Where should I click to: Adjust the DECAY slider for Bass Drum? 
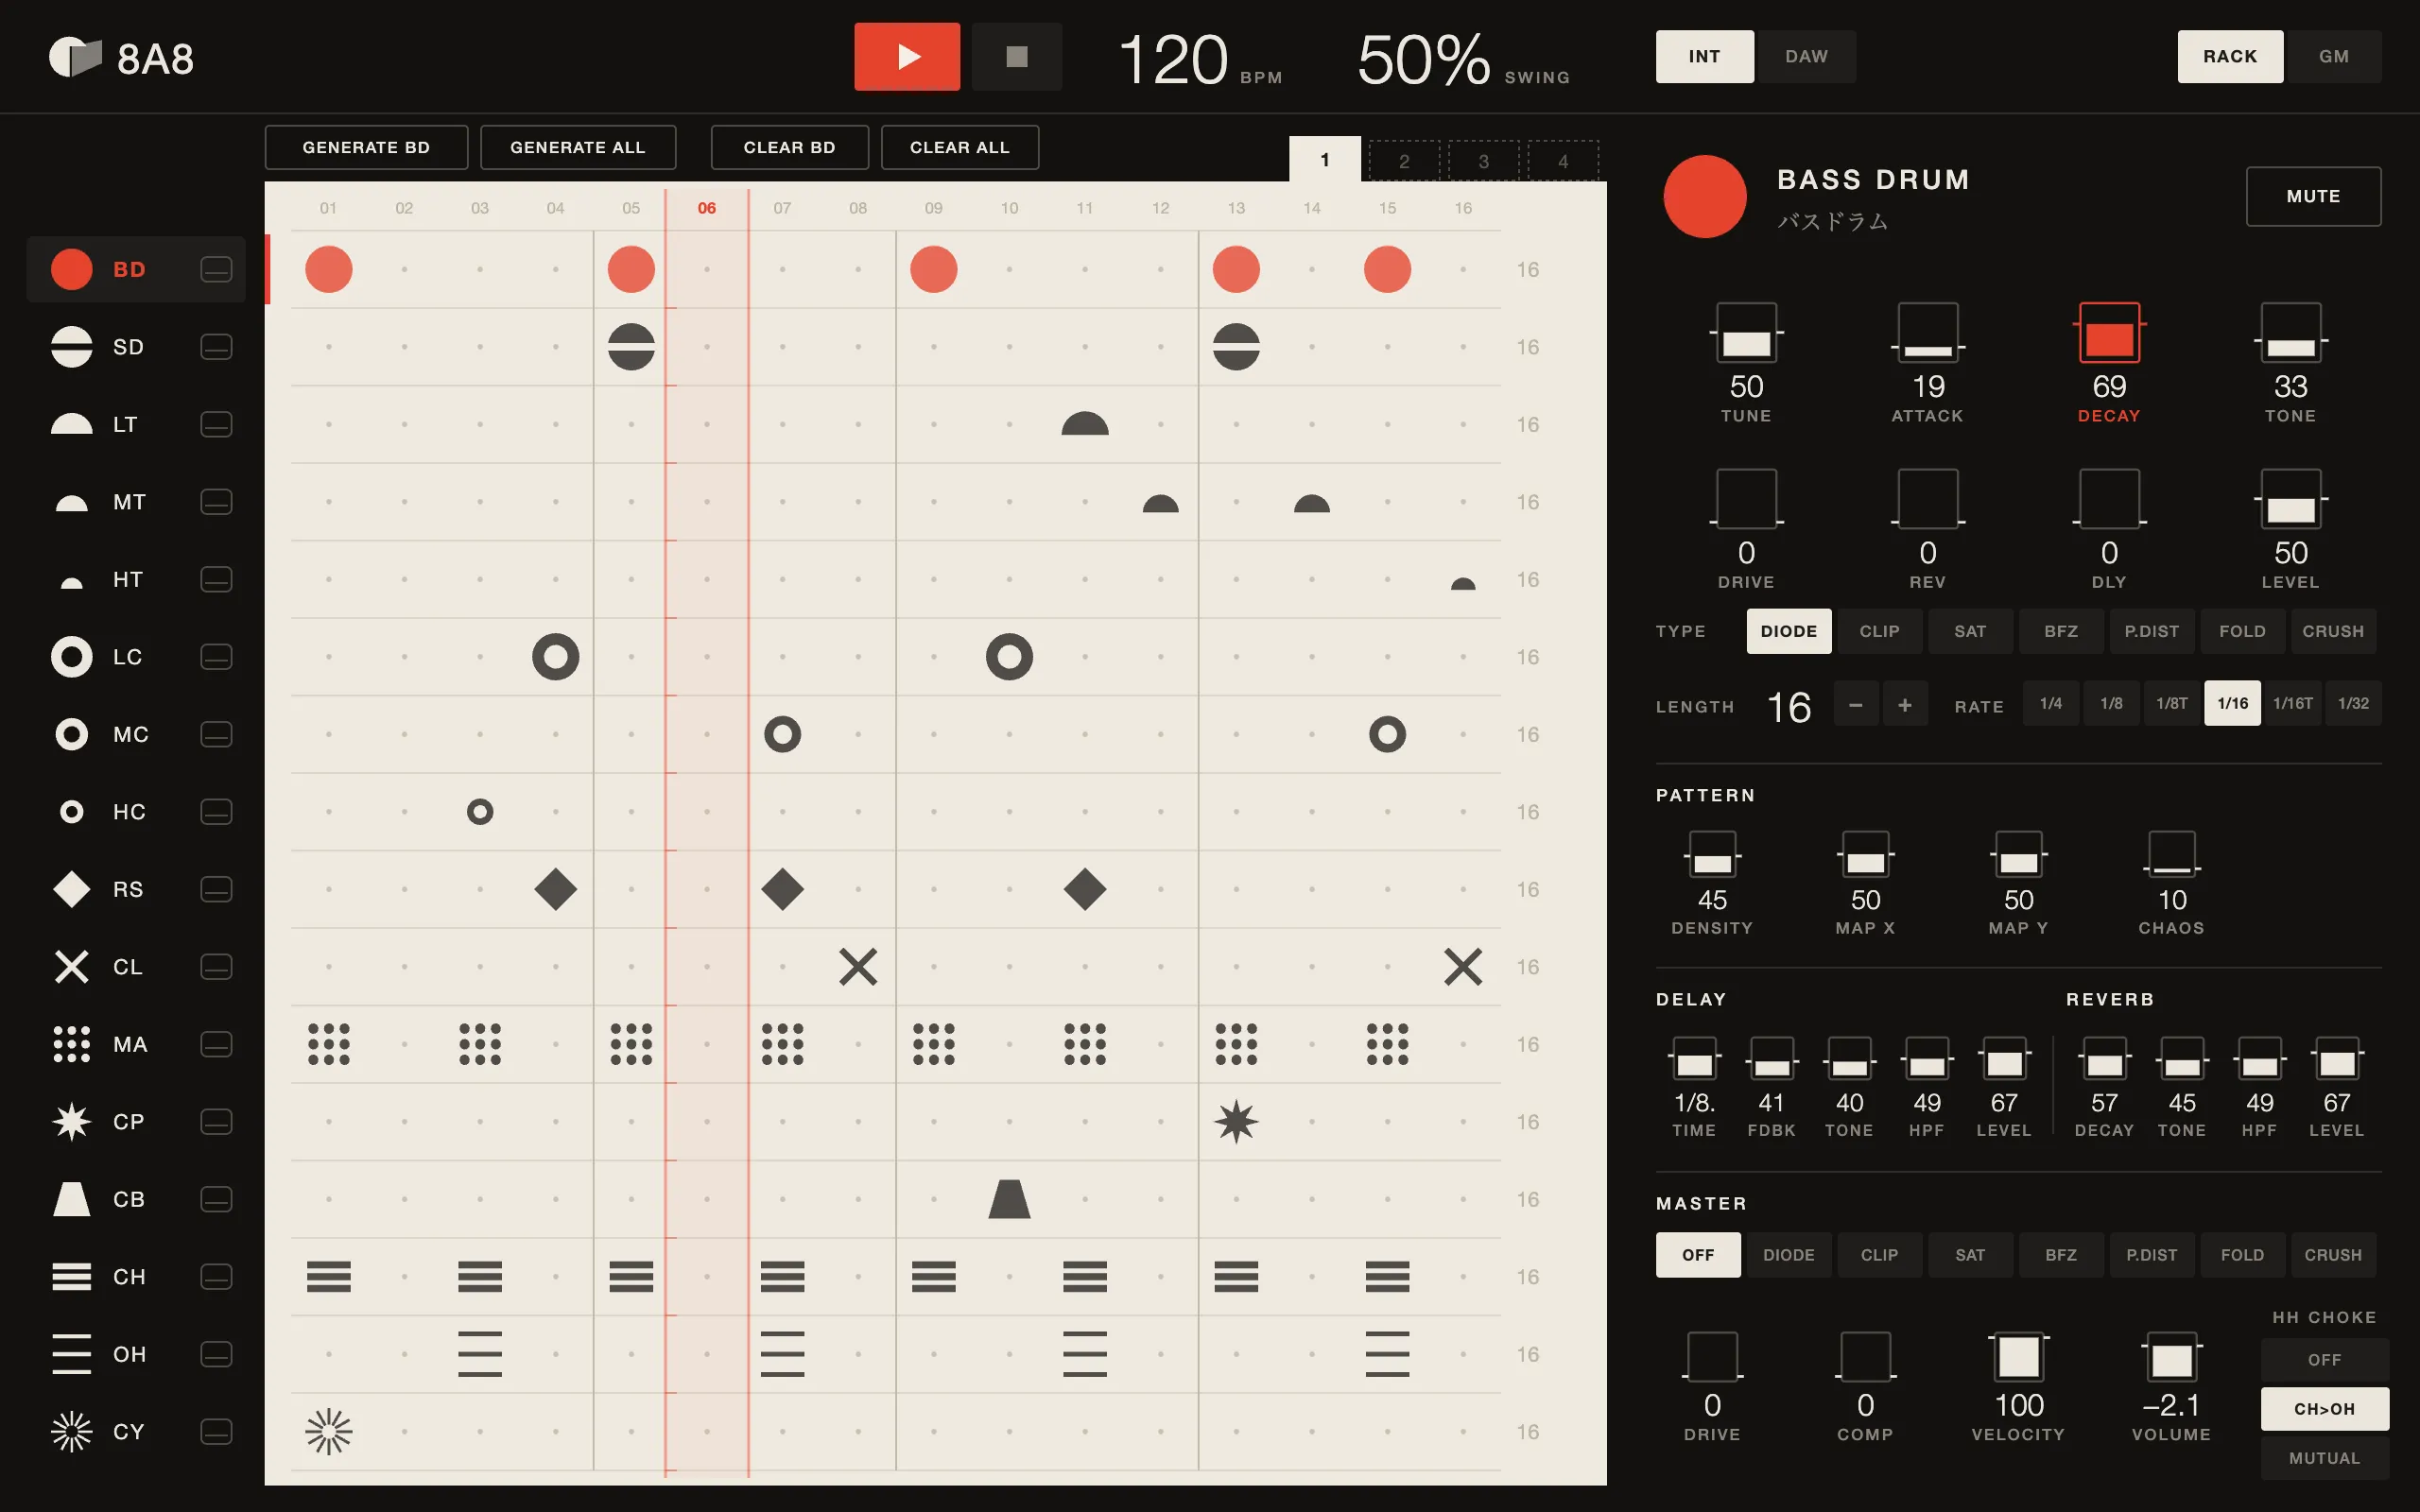click(2109, 334)
